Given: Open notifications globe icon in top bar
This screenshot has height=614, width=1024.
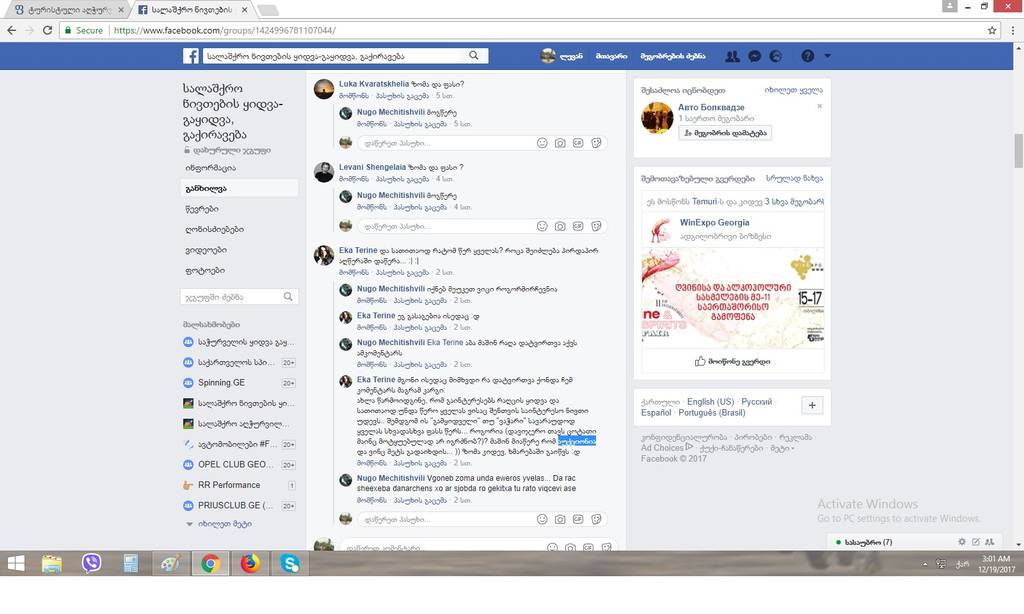Looking at the screenshot, I should 776,56.
